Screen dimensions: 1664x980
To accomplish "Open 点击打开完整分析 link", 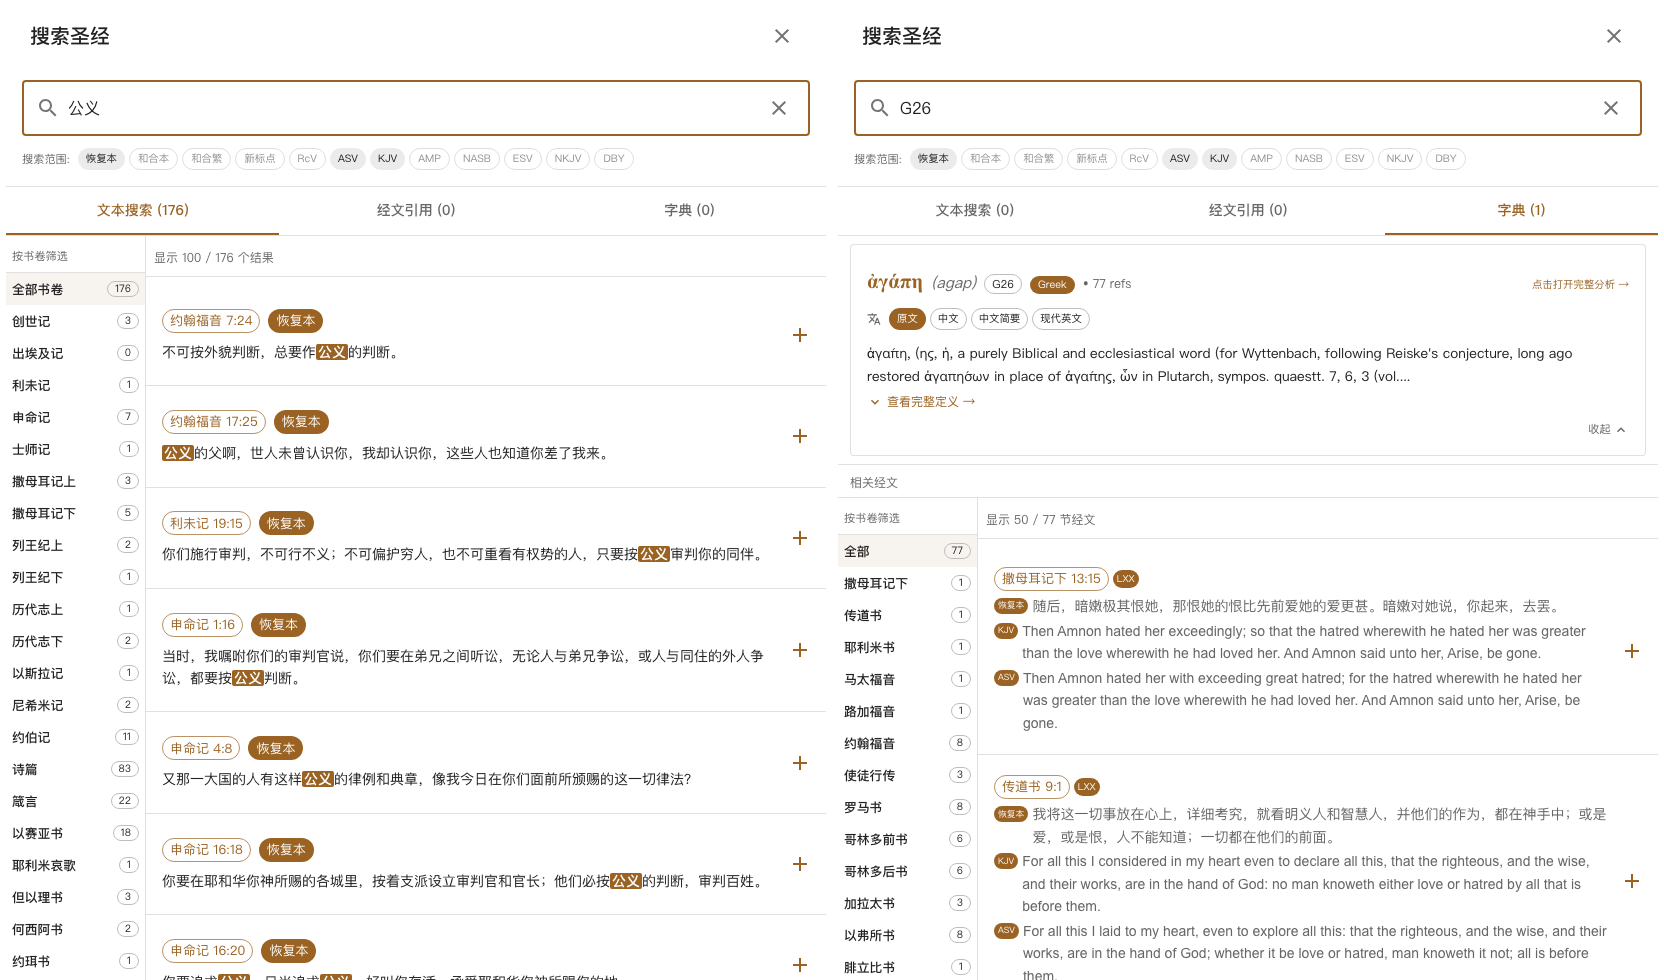I will (1580, 285).
